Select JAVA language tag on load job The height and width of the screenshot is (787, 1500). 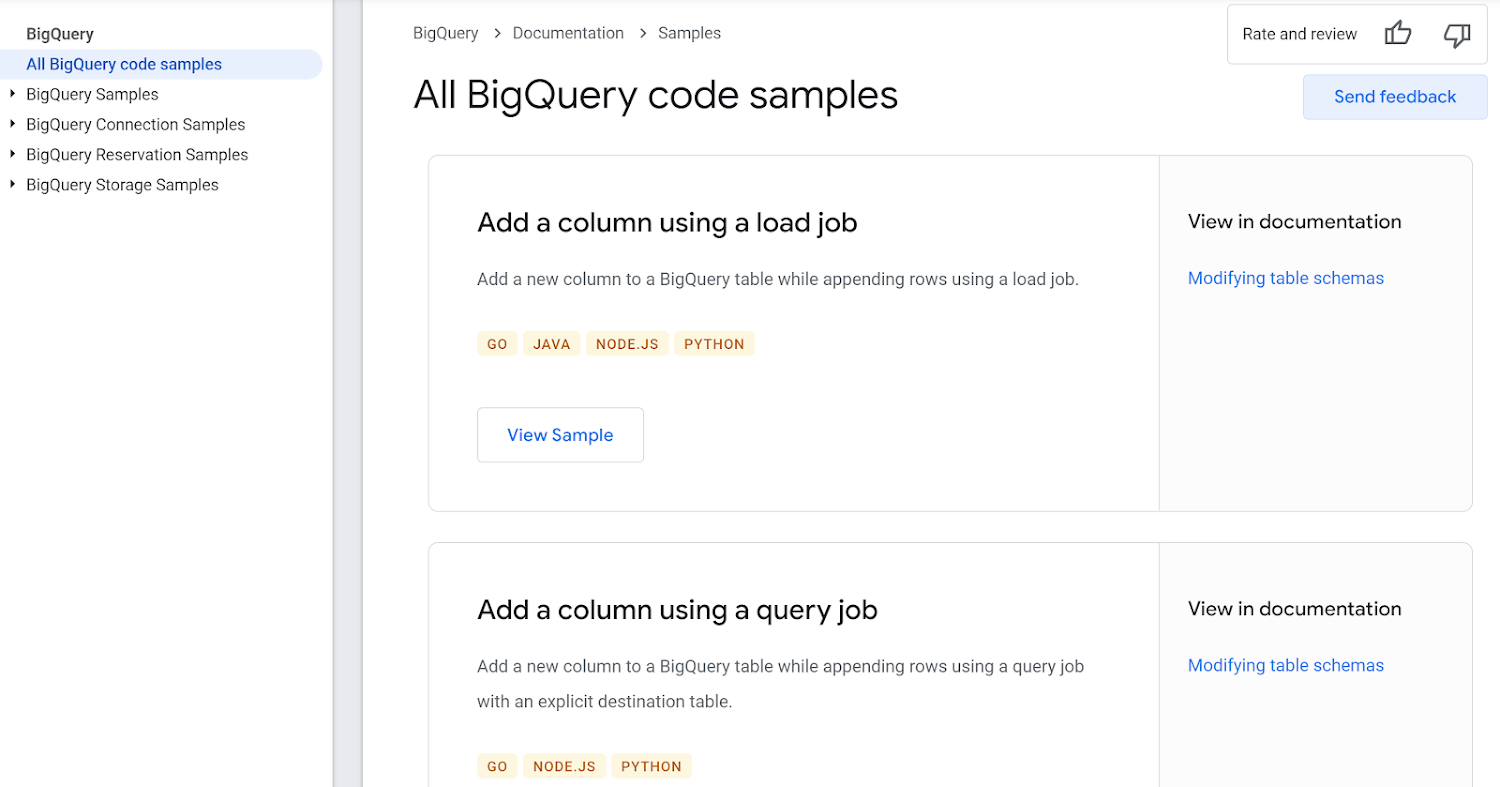[x=551, y=344]
